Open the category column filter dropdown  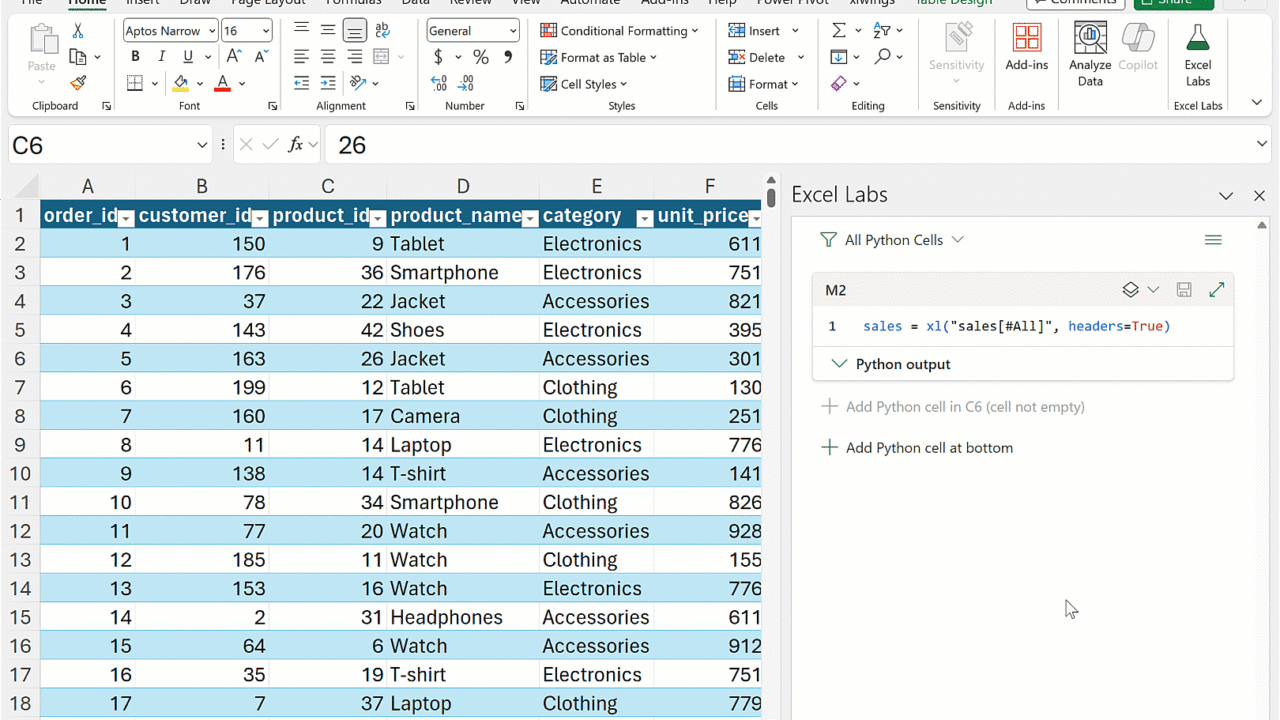[644, 217]
